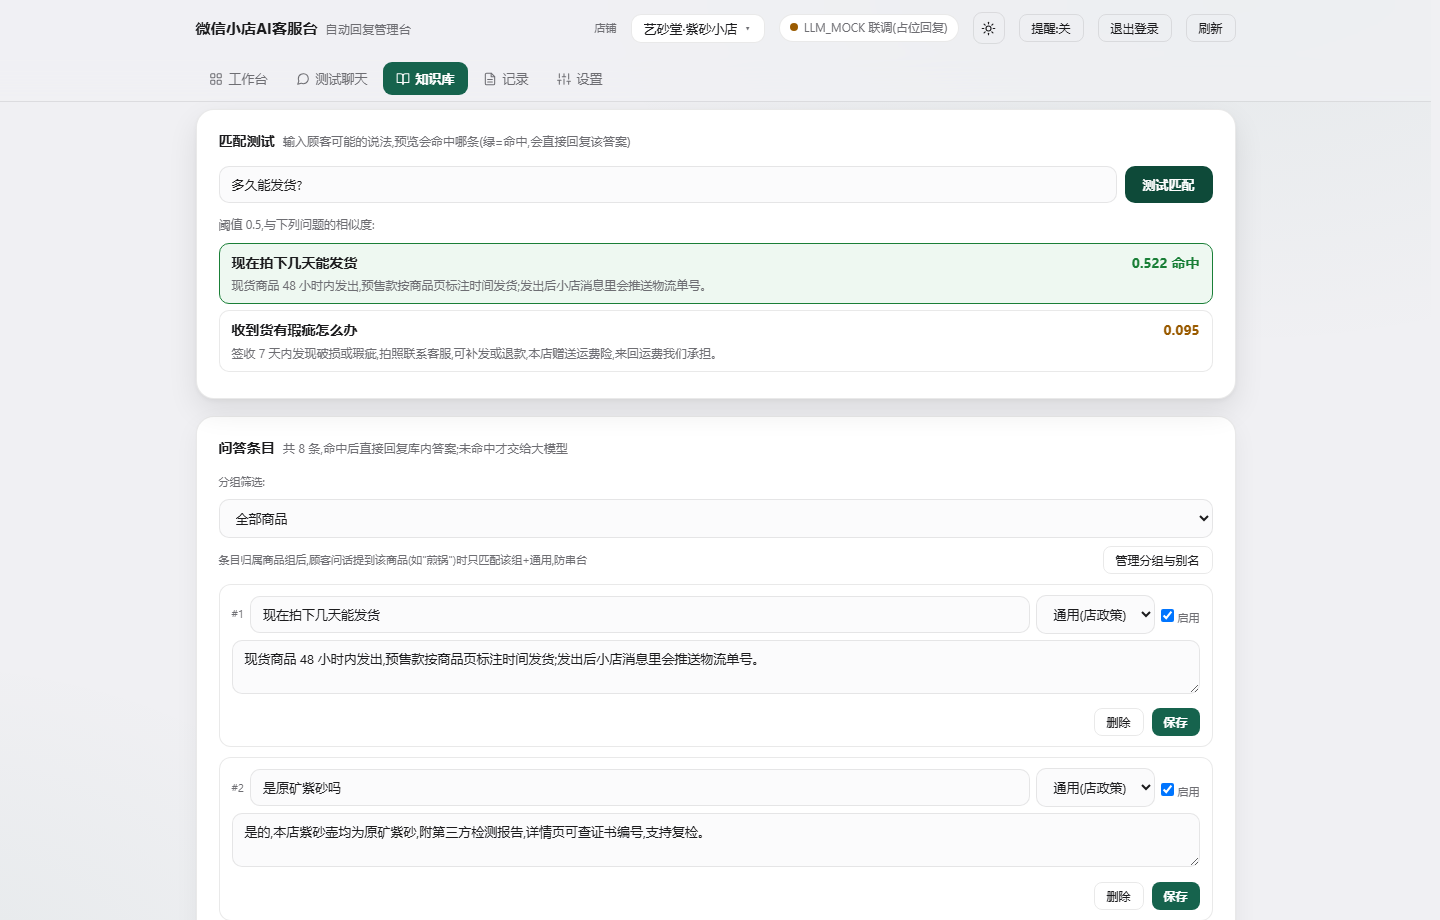
Task: Open the 工作台 tab
Action: click(x=238, y=79)
